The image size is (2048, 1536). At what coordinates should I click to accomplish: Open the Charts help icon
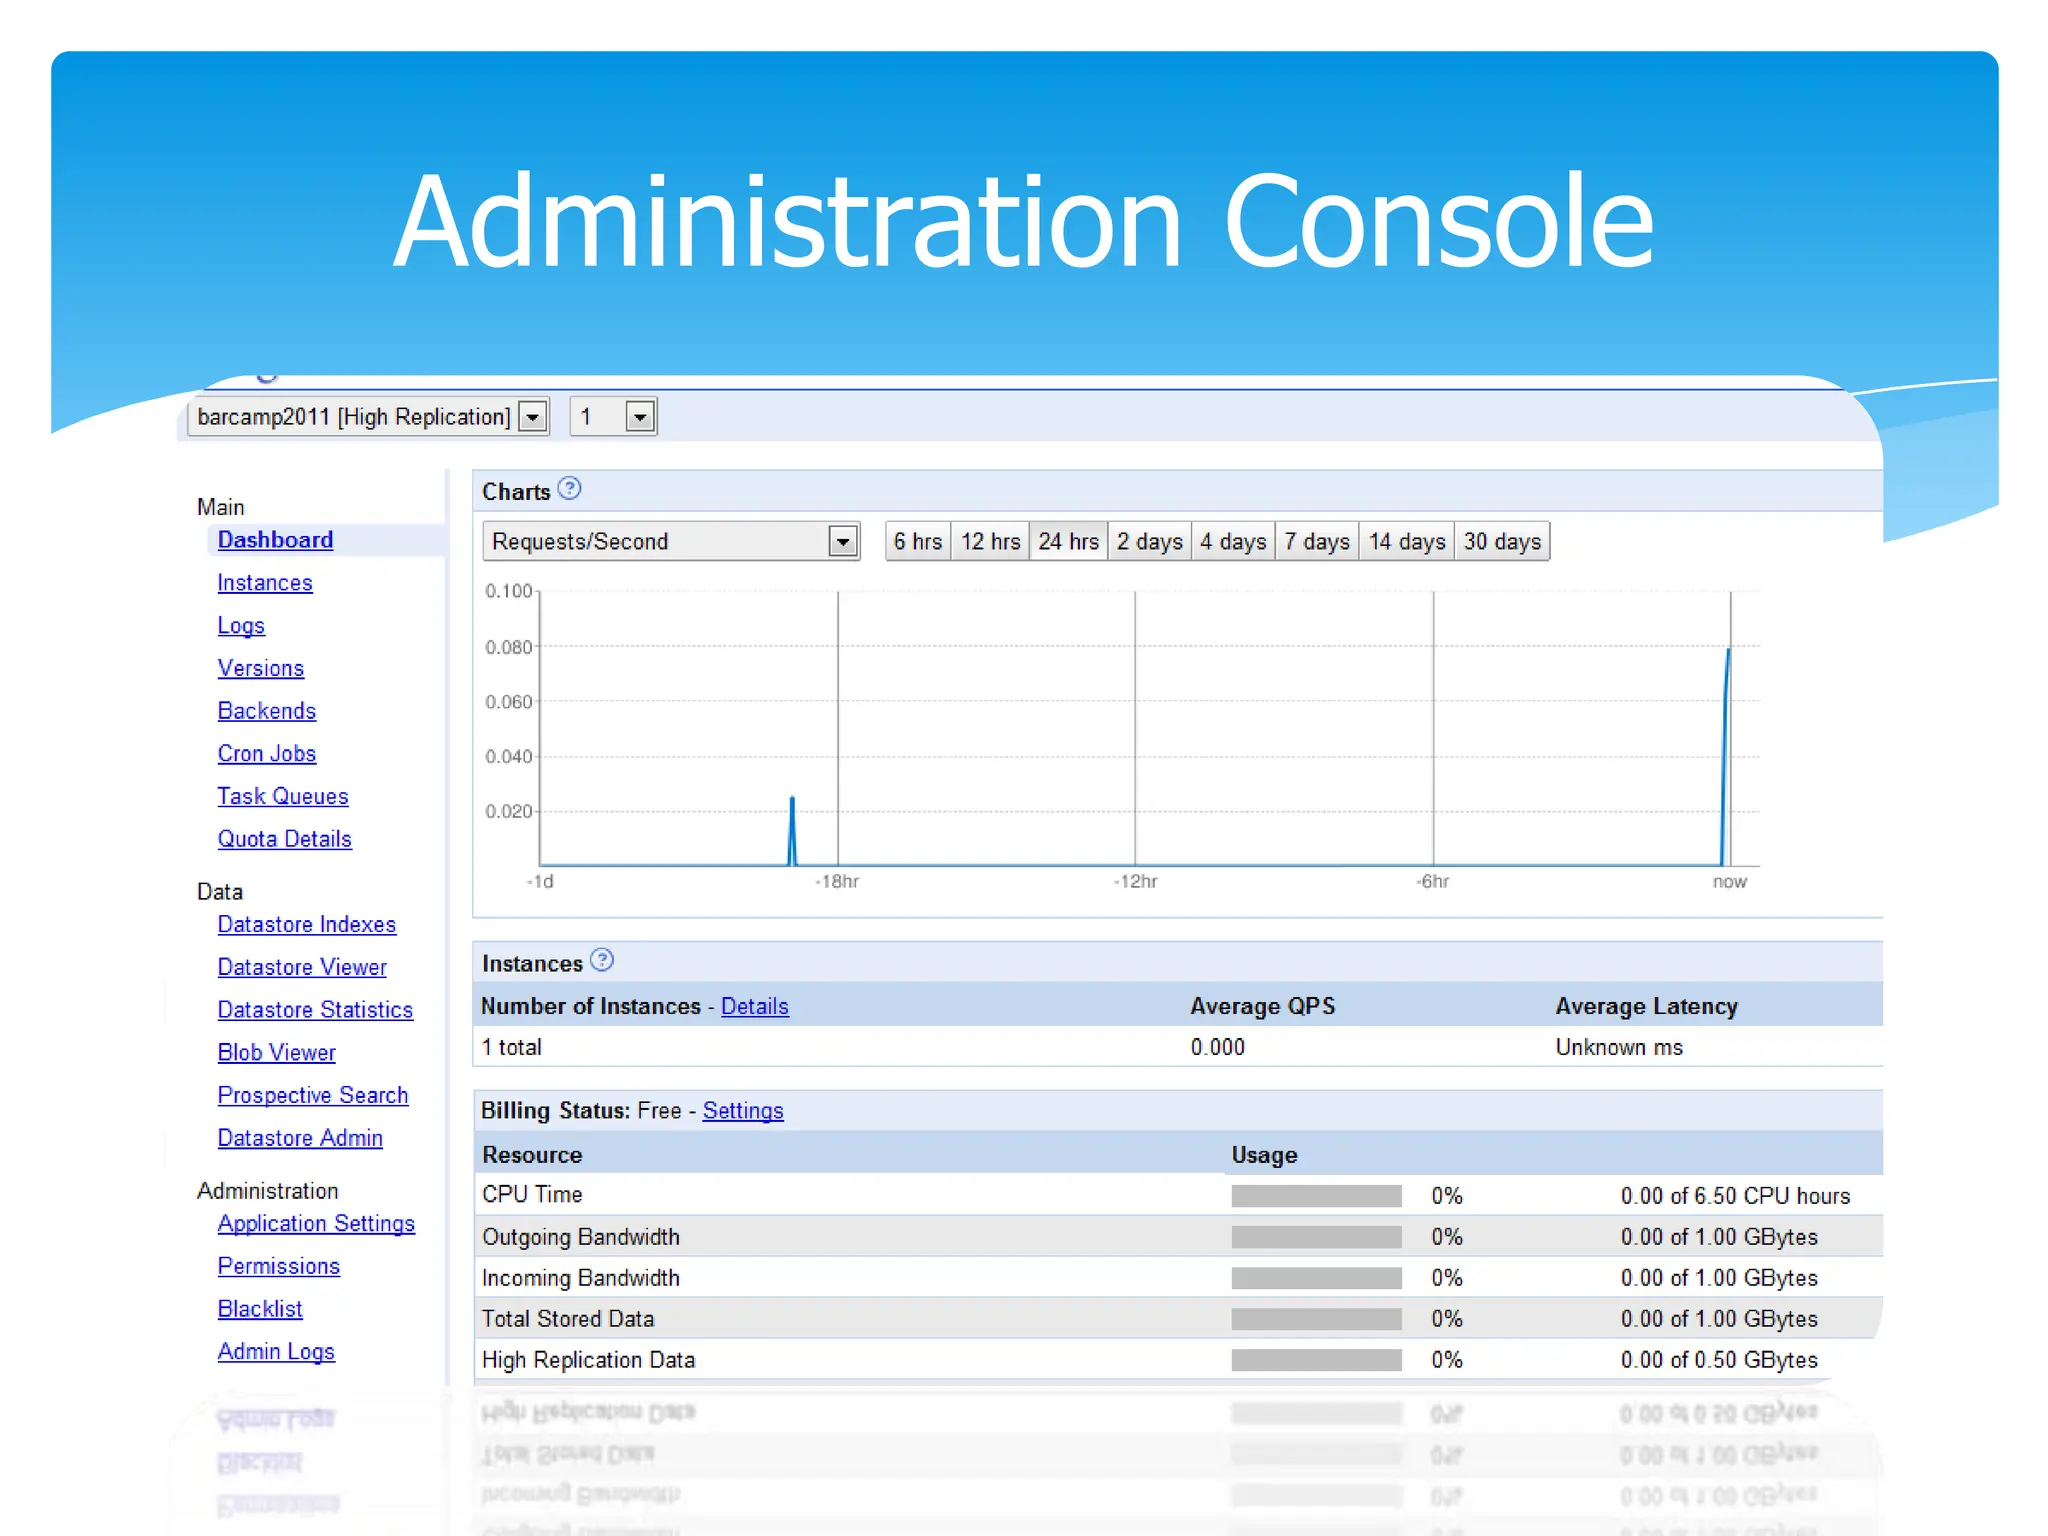point(569,488)
